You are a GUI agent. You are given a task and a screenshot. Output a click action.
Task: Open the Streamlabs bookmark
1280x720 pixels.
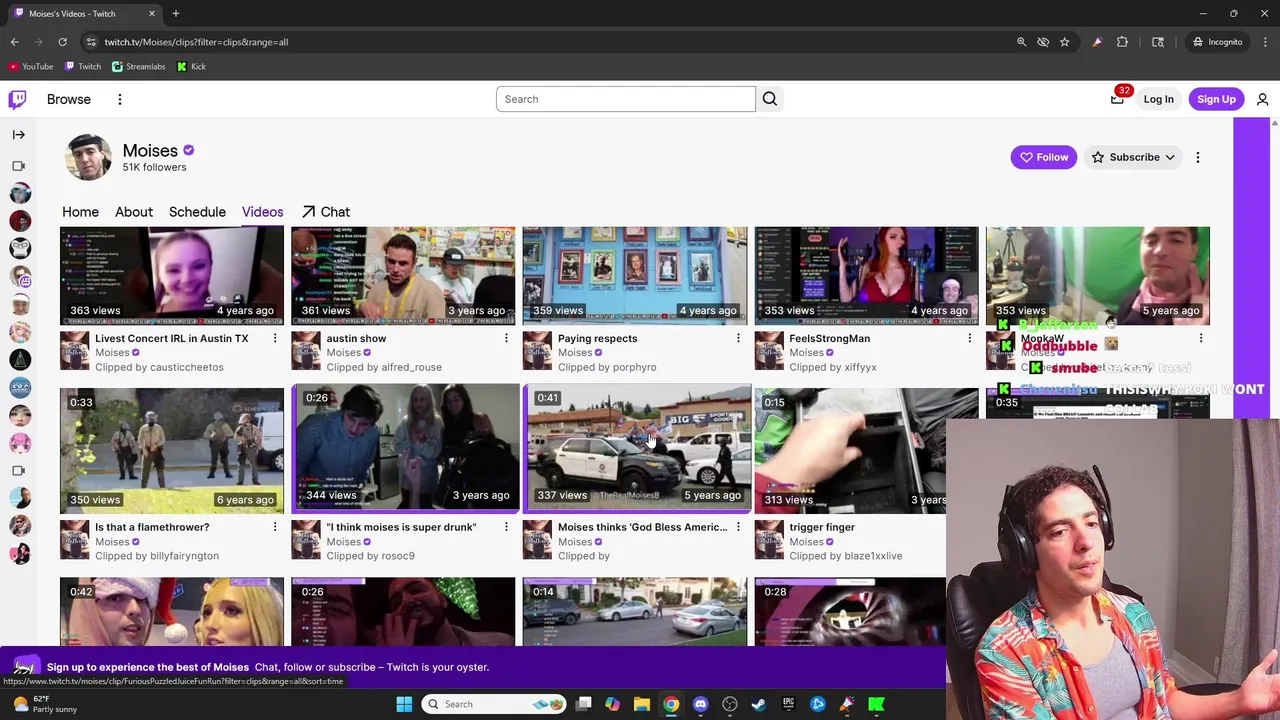tap(138, 67)
